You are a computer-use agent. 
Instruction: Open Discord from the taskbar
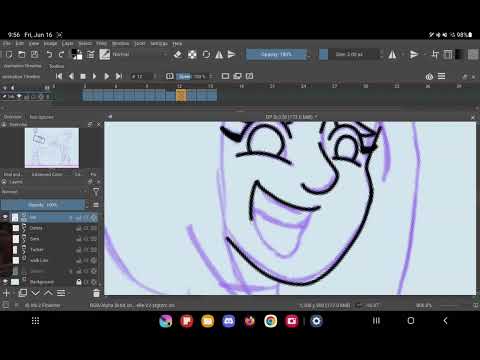[x=229, y=321]
